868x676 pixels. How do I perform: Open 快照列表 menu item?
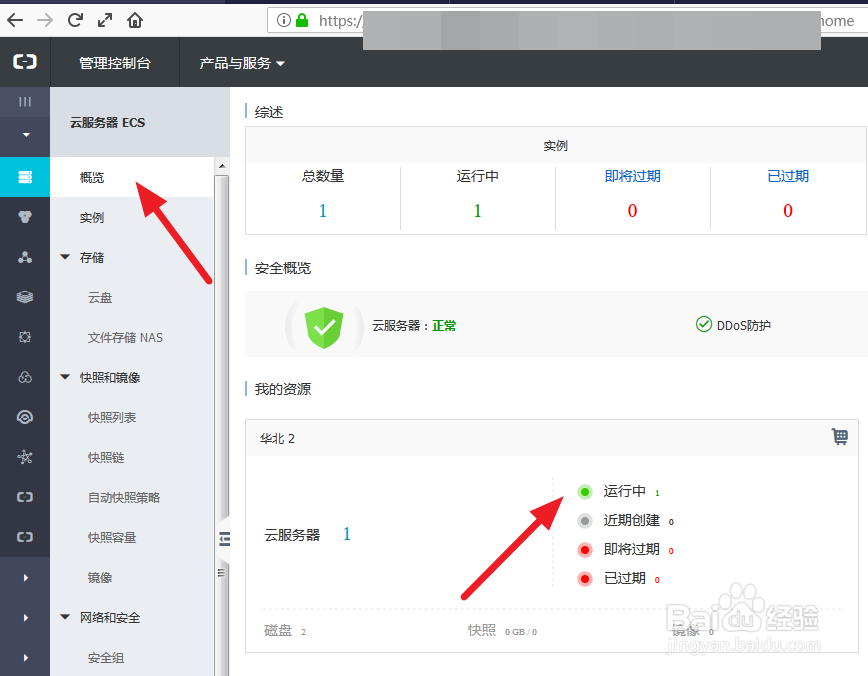(x=112, y=417)
